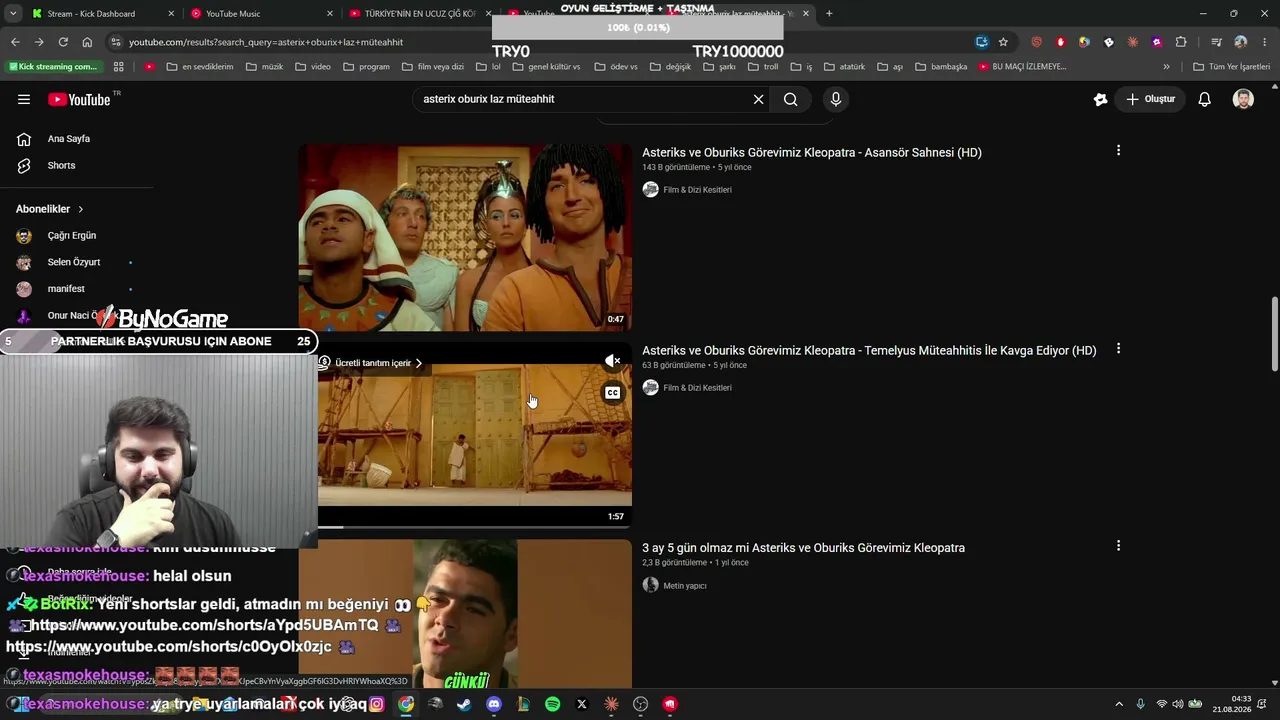
Task: Open Instagram from taskbar
Action: tap(376, 704)
